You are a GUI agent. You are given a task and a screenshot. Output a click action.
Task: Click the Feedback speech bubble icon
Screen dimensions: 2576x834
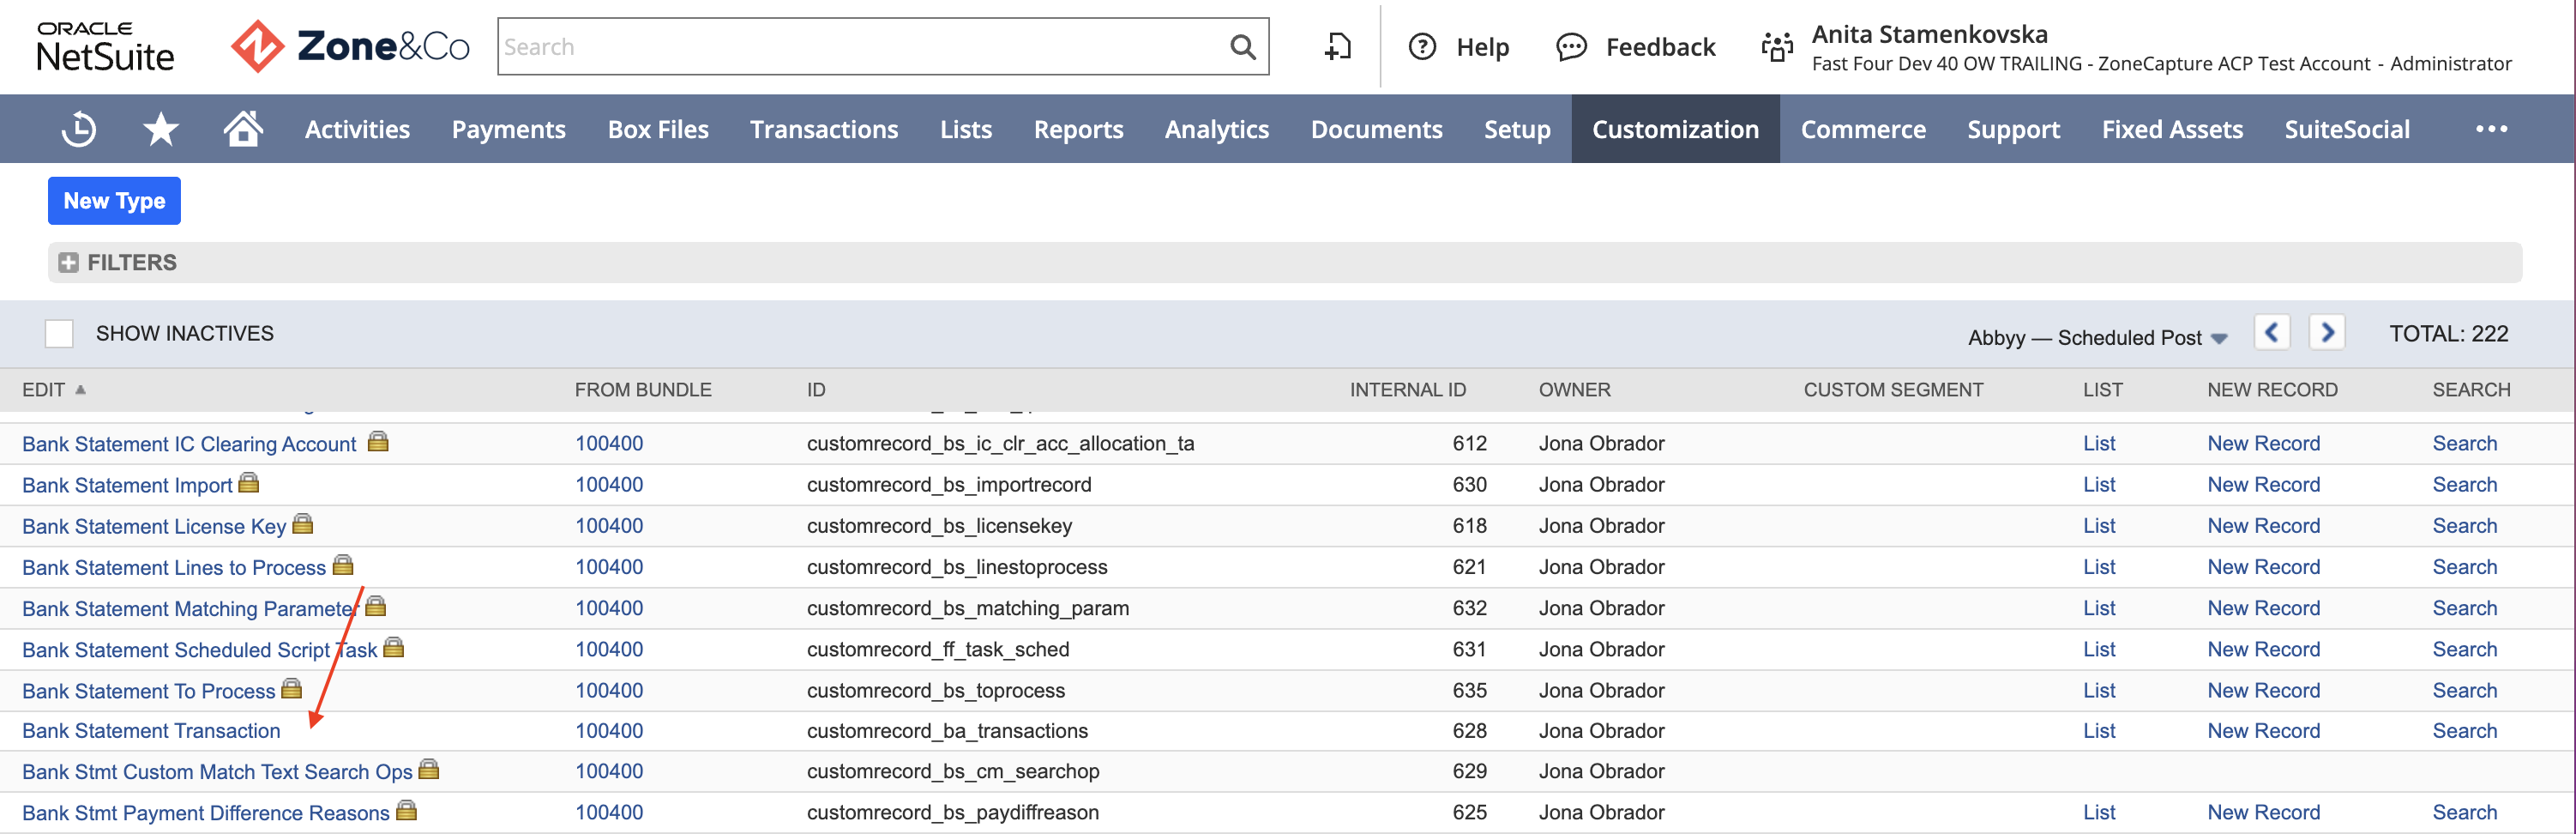(x=1571, y=47)
